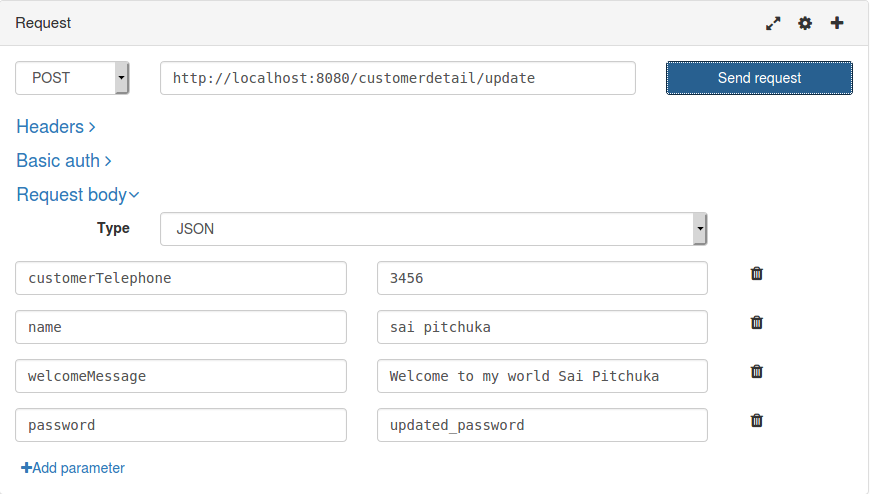Remove the welcomeMessage parameter with trash icon
This screenshot has width=871, height=494.
[x=757, y=371]
